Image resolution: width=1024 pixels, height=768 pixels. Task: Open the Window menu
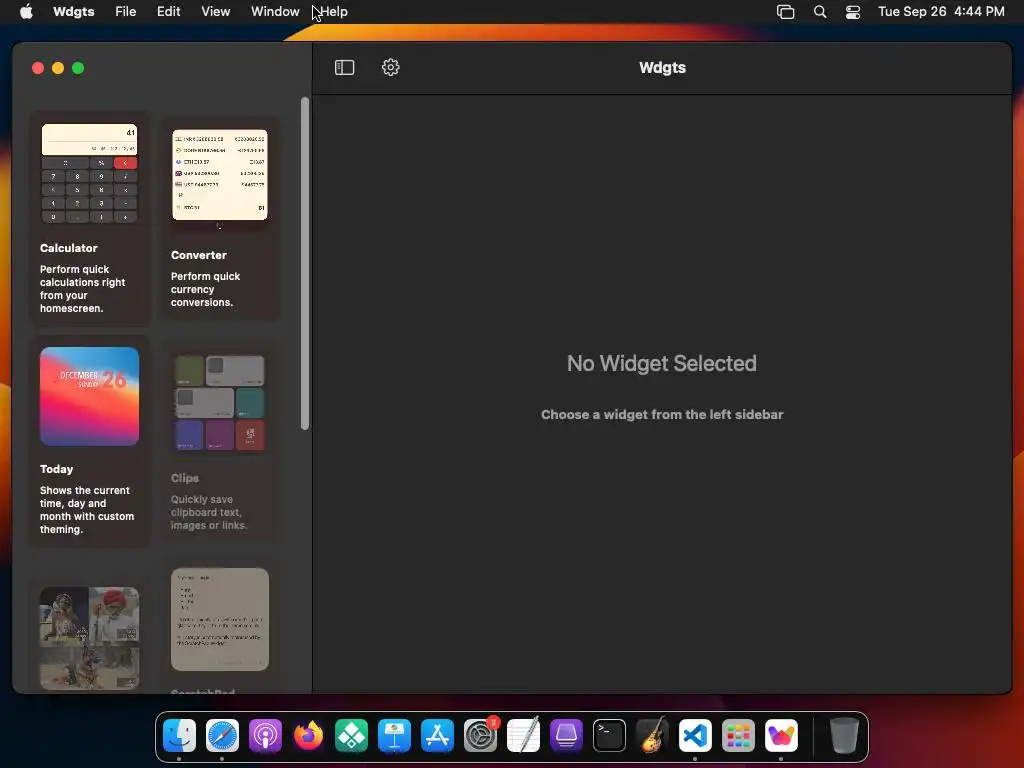(275, 11)
